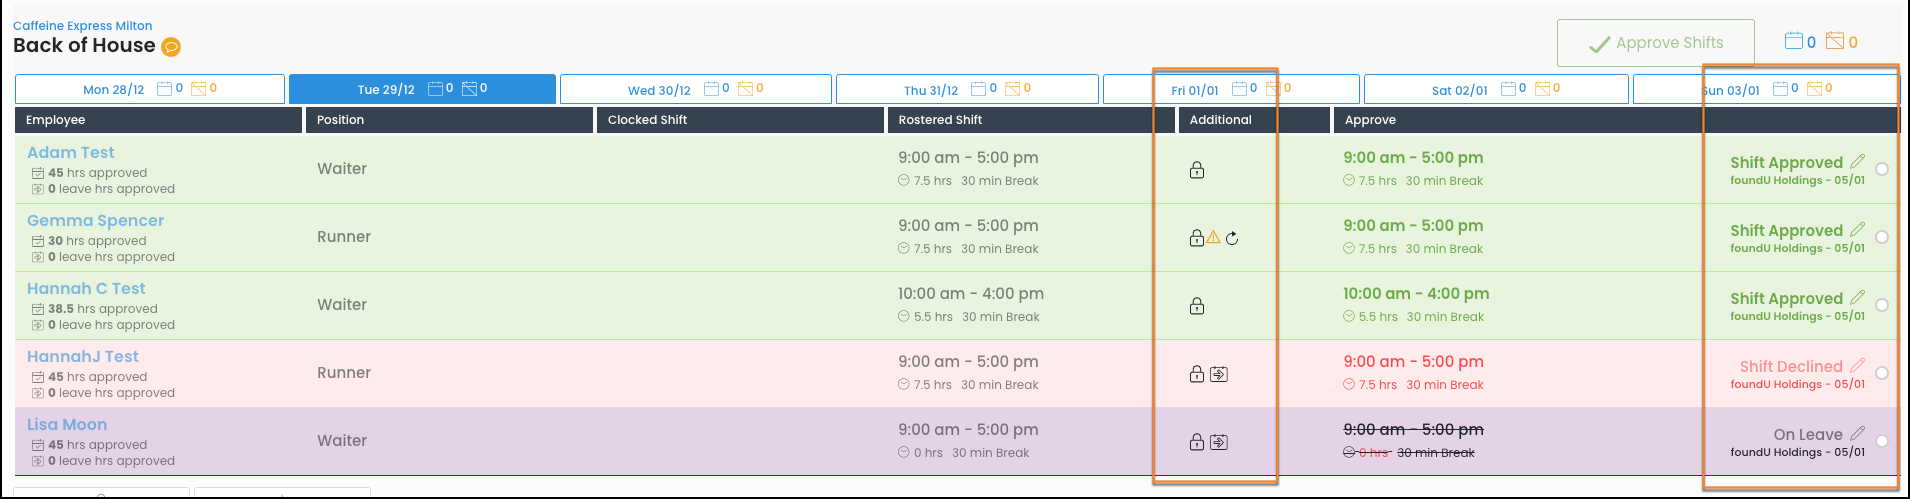
Task: Switch to the Mon 28/12 day tab
Action: 114,89
